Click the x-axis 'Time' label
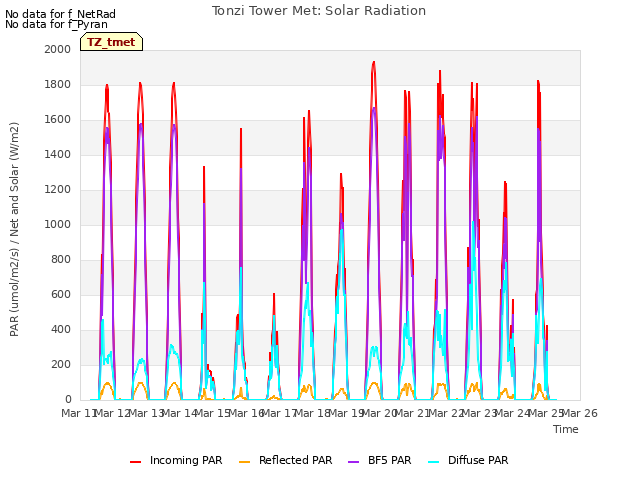The image size is (640, 480). [x=566, y=429]
